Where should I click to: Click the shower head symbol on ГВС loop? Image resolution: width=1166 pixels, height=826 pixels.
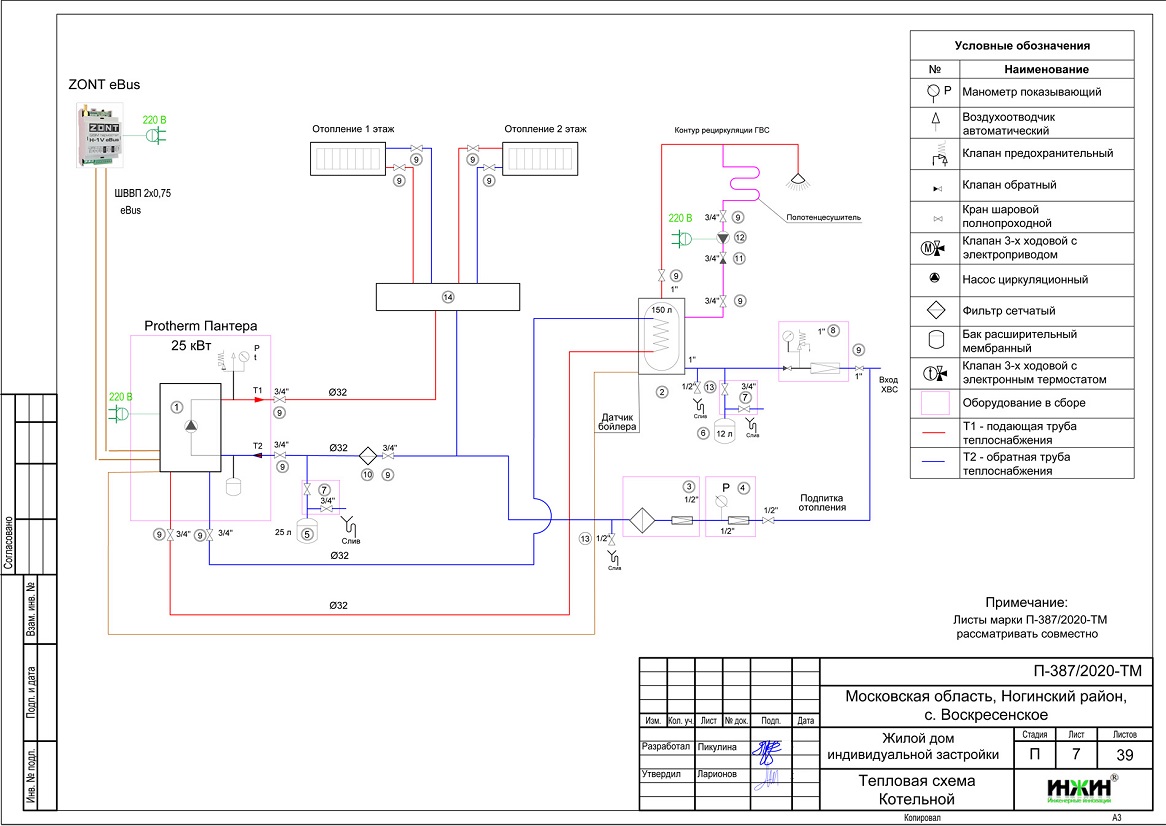[797, 180]
